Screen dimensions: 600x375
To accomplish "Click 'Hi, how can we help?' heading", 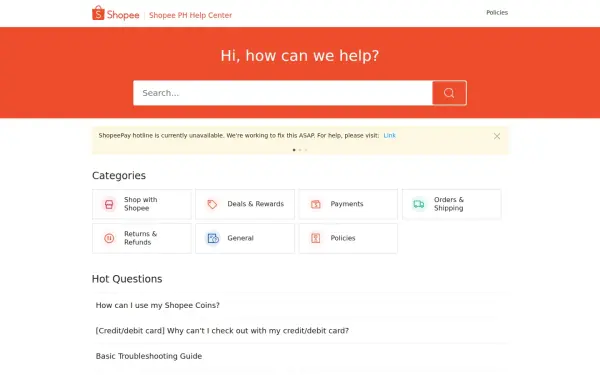I will pos(300,56).
